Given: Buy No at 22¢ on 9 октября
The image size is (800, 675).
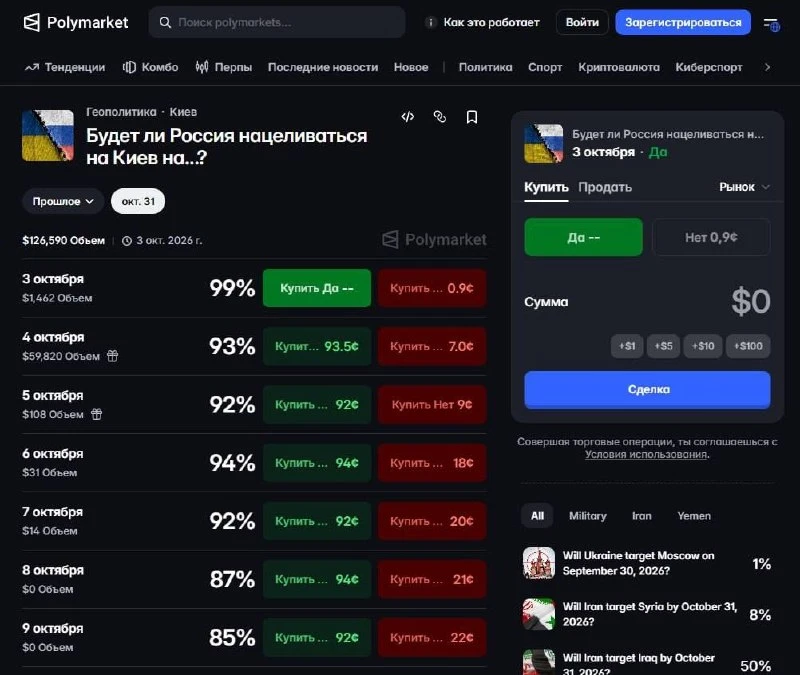Looking at the screenshot, I should click(432, 637).
